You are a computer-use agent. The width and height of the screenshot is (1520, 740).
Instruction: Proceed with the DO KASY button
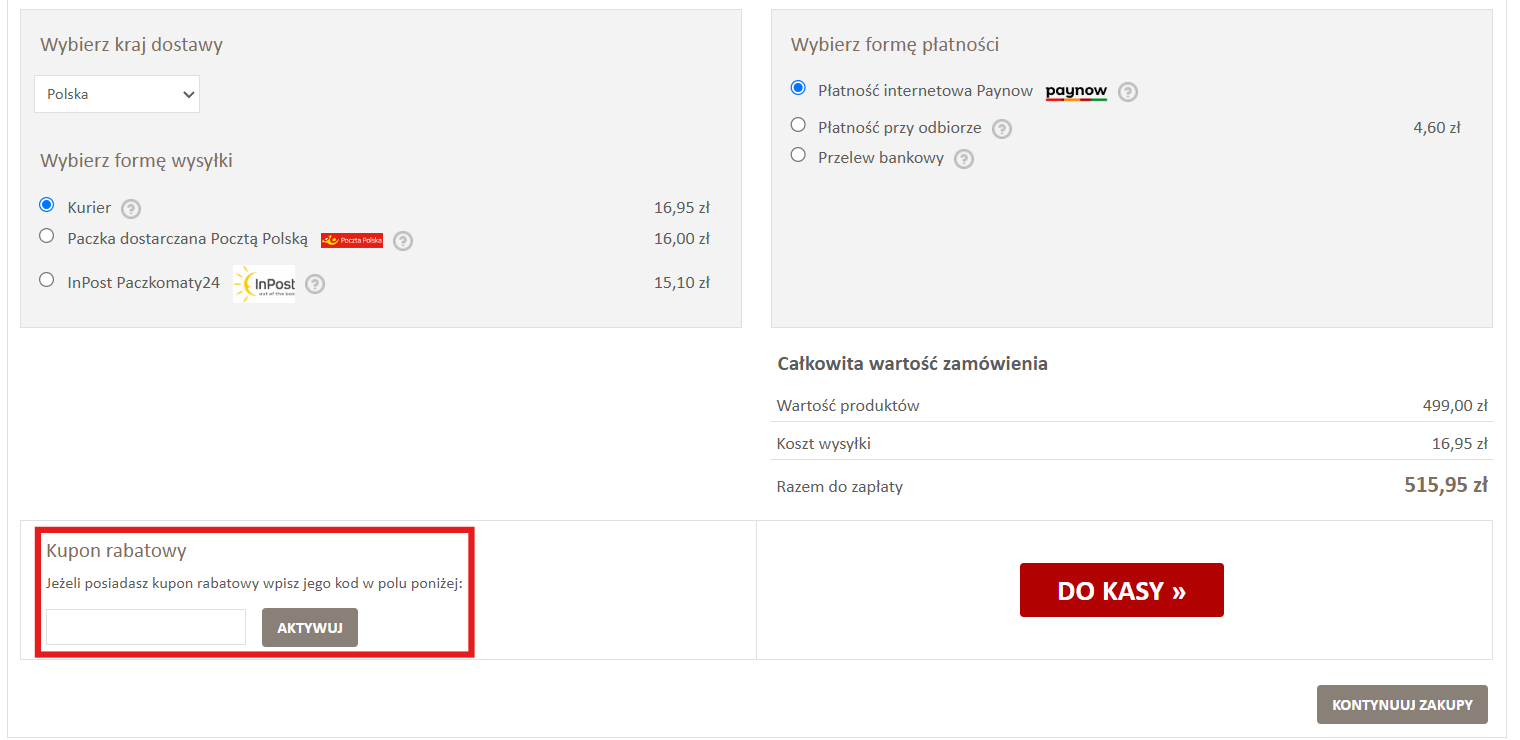pos(1121,590)
